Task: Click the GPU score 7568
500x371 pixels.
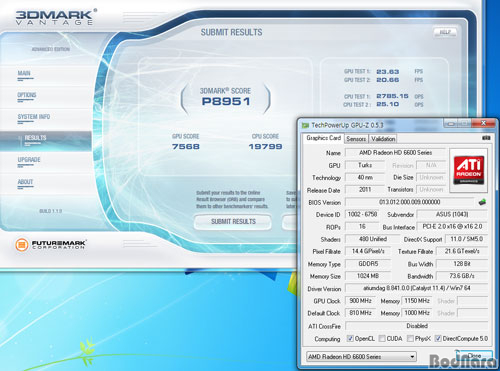Action: [186, 147]
